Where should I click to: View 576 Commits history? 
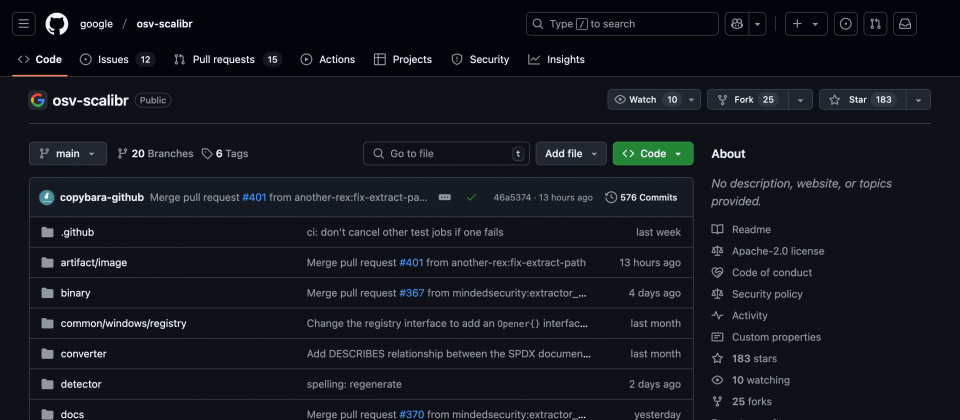tap(641, 197)
